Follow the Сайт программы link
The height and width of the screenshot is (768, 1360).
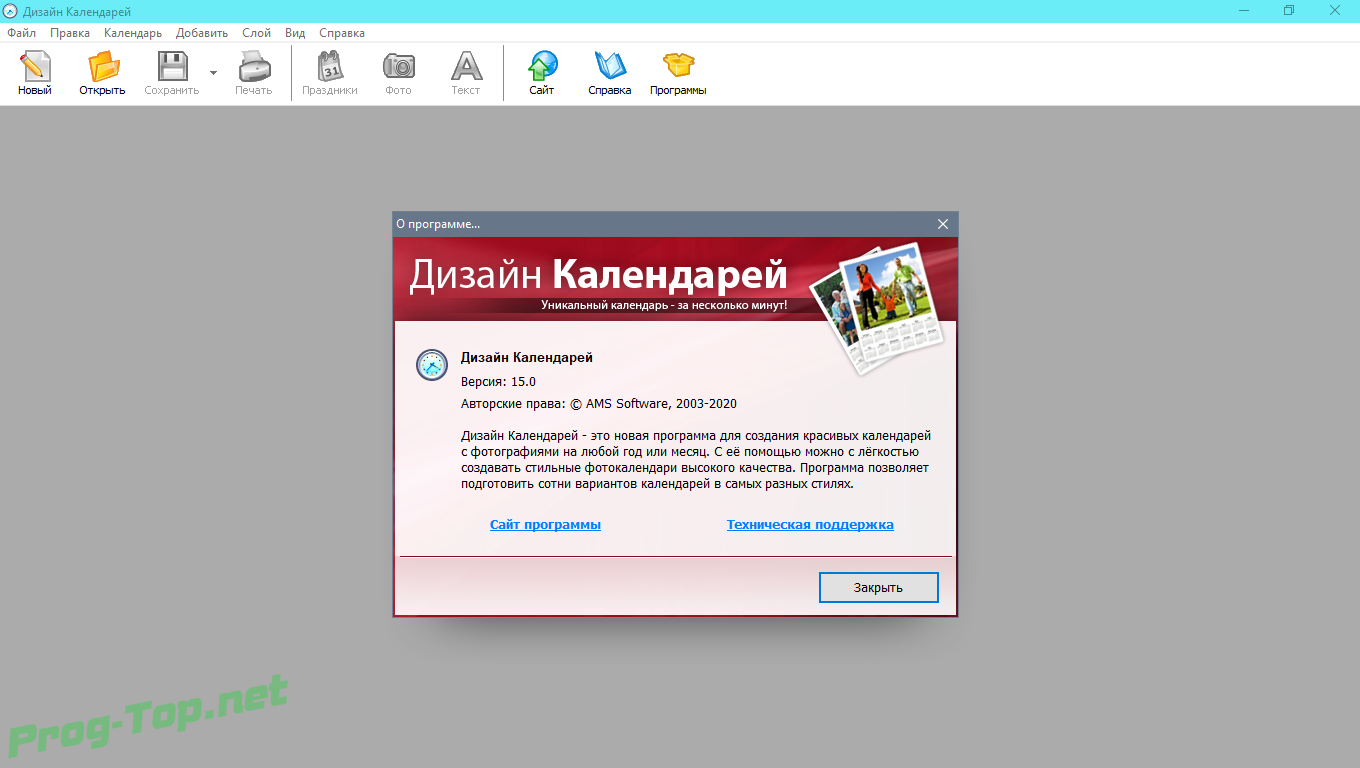pos(545,524)
